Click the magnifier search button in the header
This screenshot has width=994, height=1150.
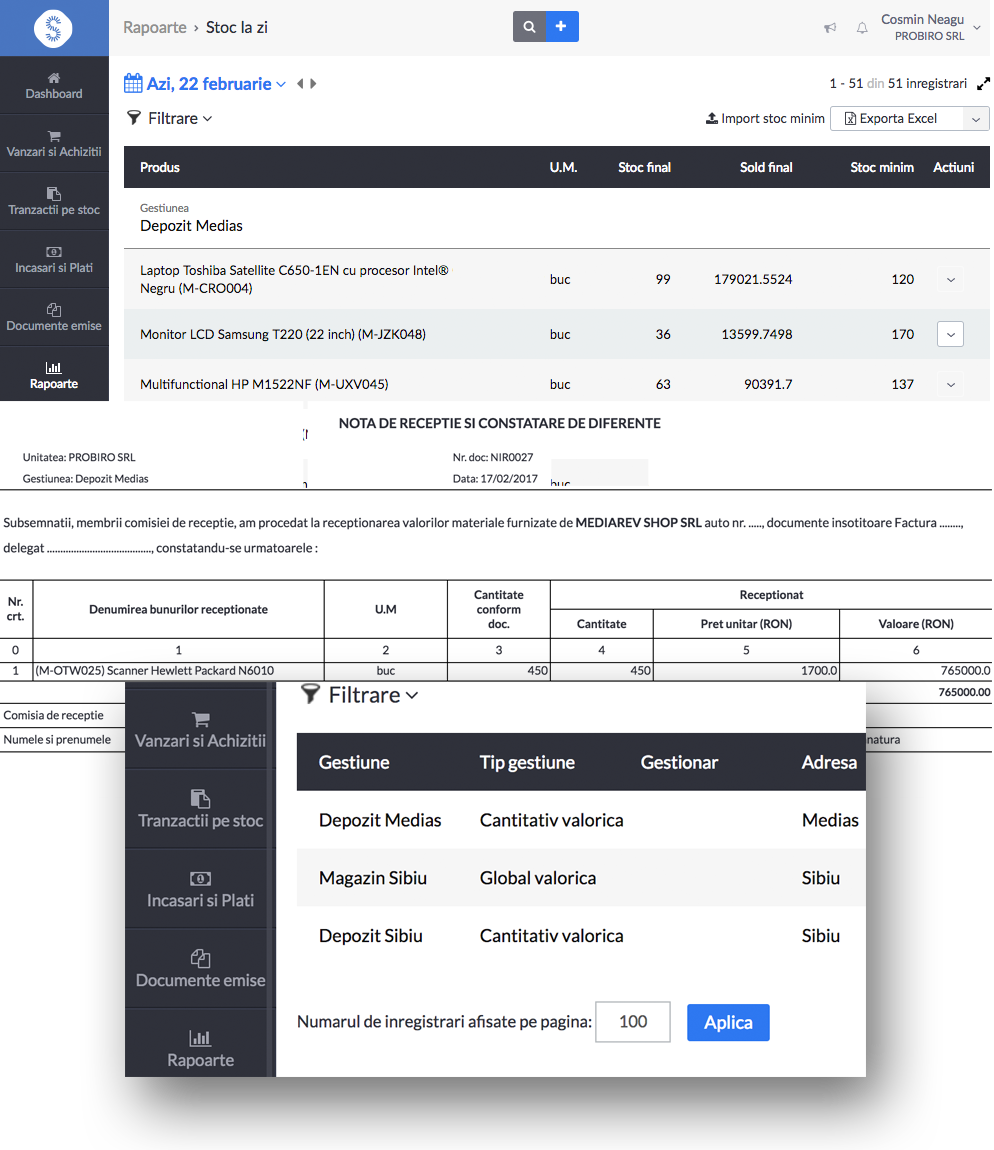[529, 26]
